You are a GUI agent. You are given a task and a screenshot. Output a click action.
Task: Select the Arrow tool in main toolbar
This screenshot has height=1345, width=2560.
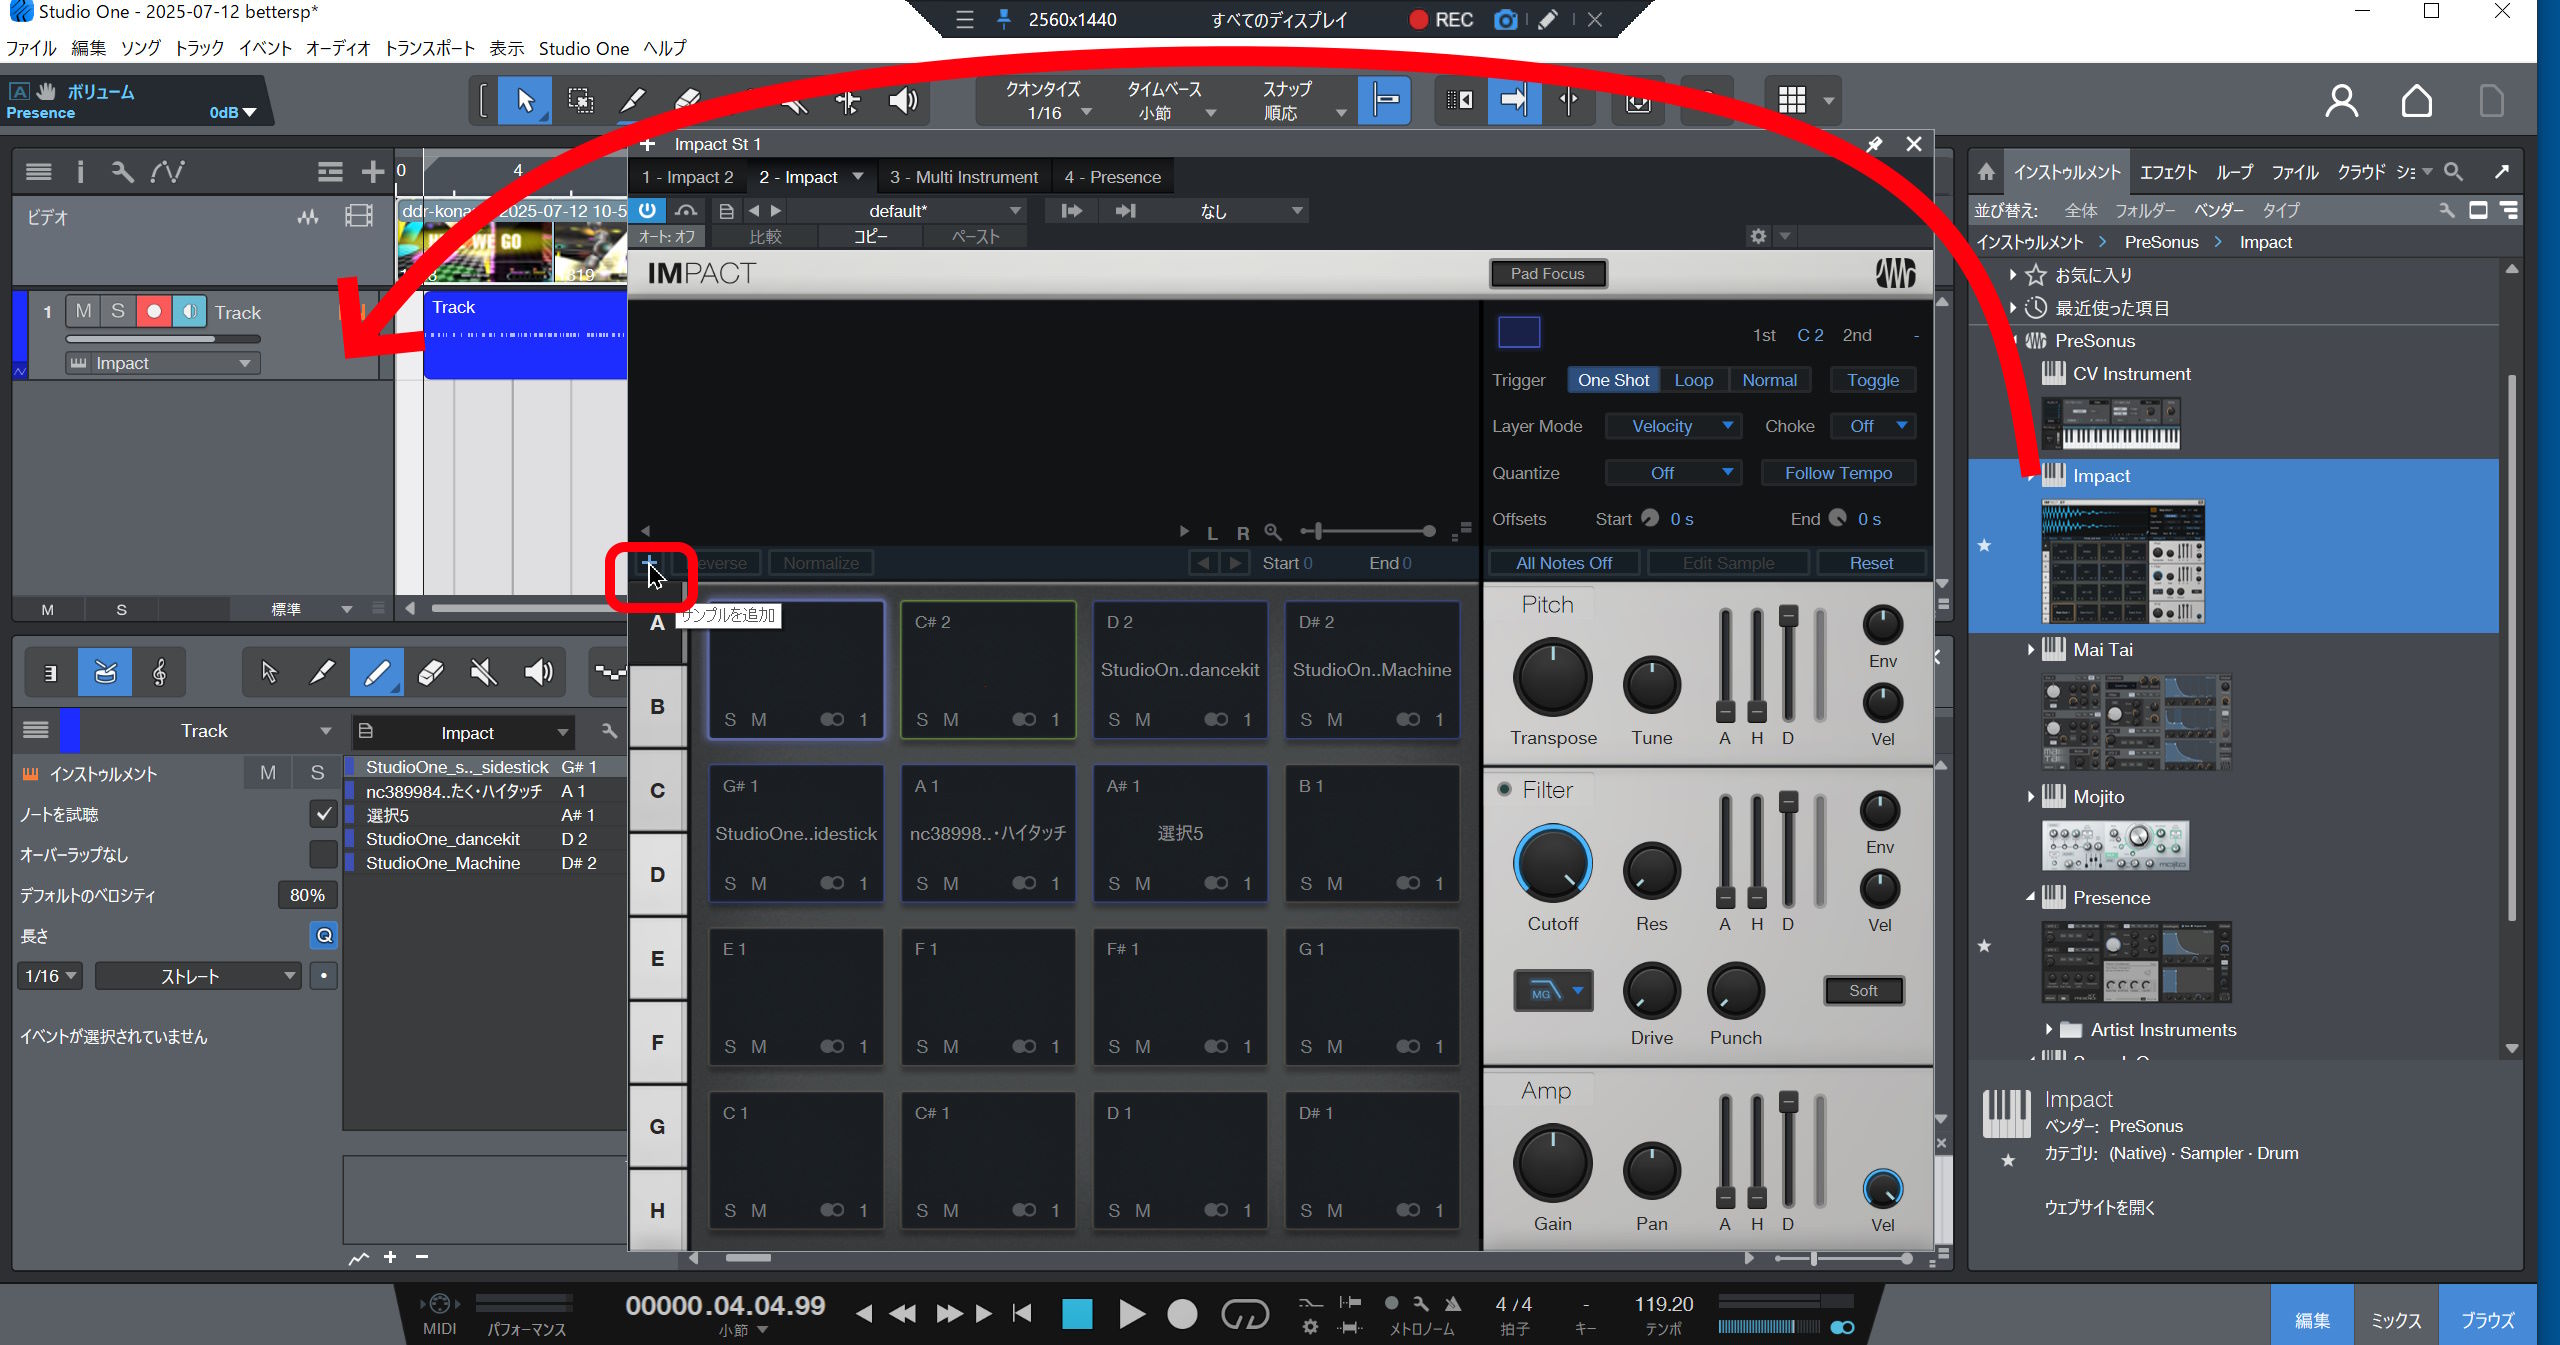point(525,100)
